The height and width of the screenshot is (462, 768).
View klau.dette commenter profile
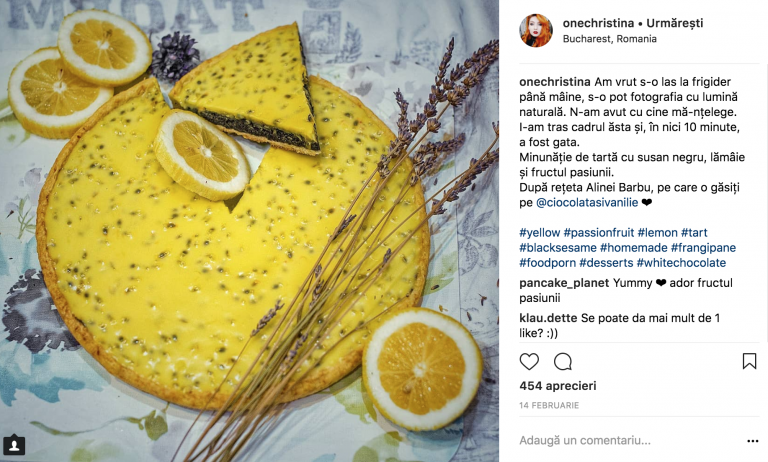[548, 318]
